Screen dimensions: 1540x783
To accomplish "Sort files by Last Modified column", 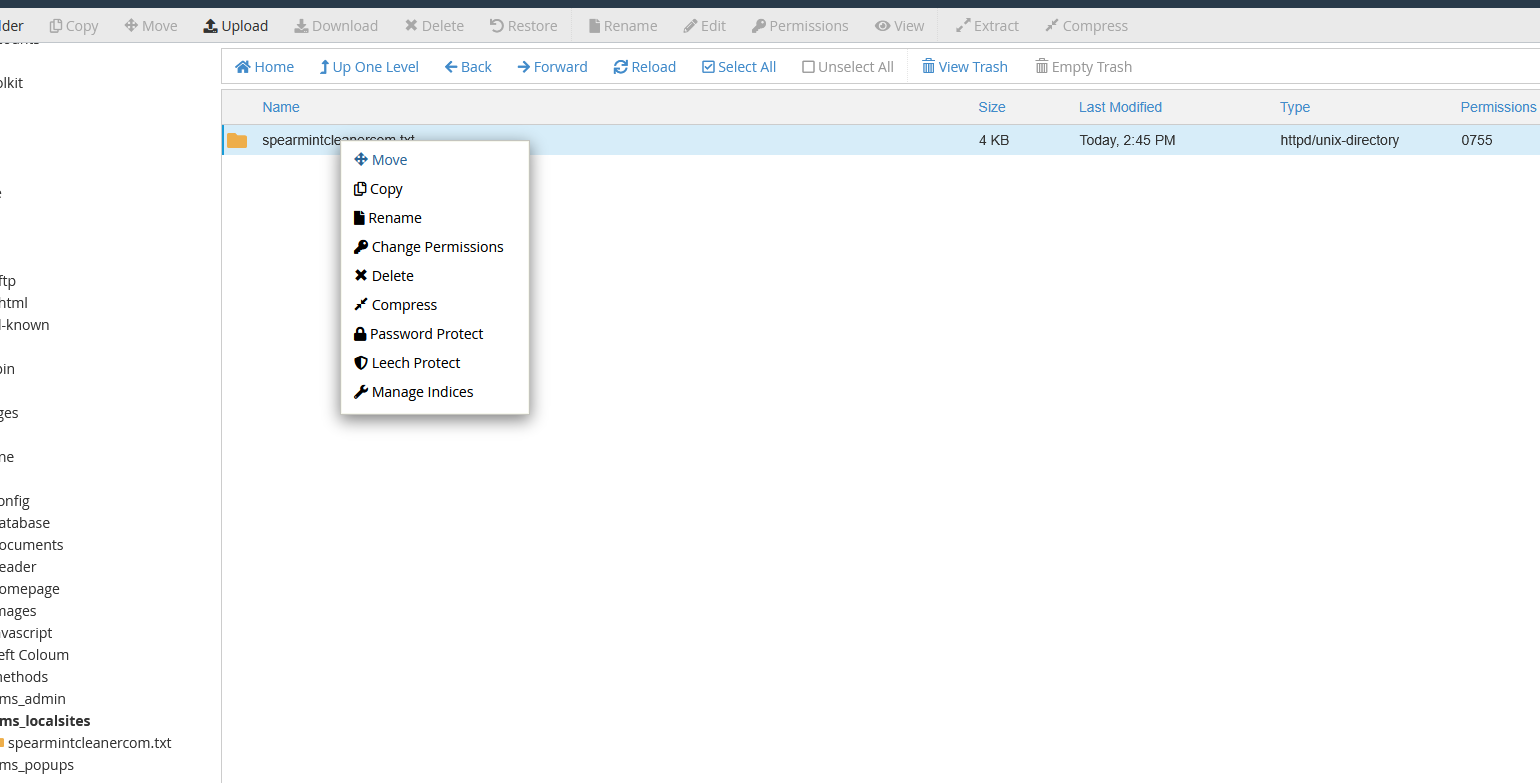I will 1120,107.
